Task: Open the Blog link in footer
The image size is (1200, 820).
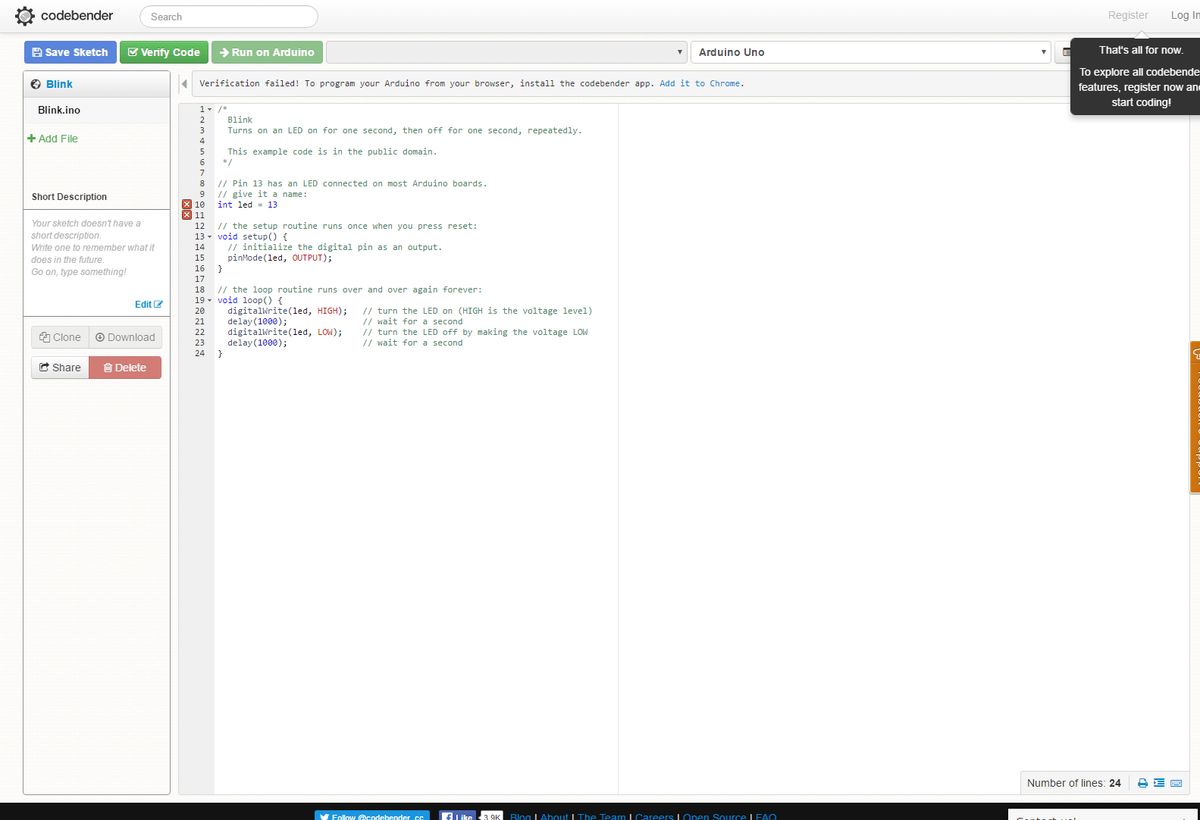Action: coord(520,817)
